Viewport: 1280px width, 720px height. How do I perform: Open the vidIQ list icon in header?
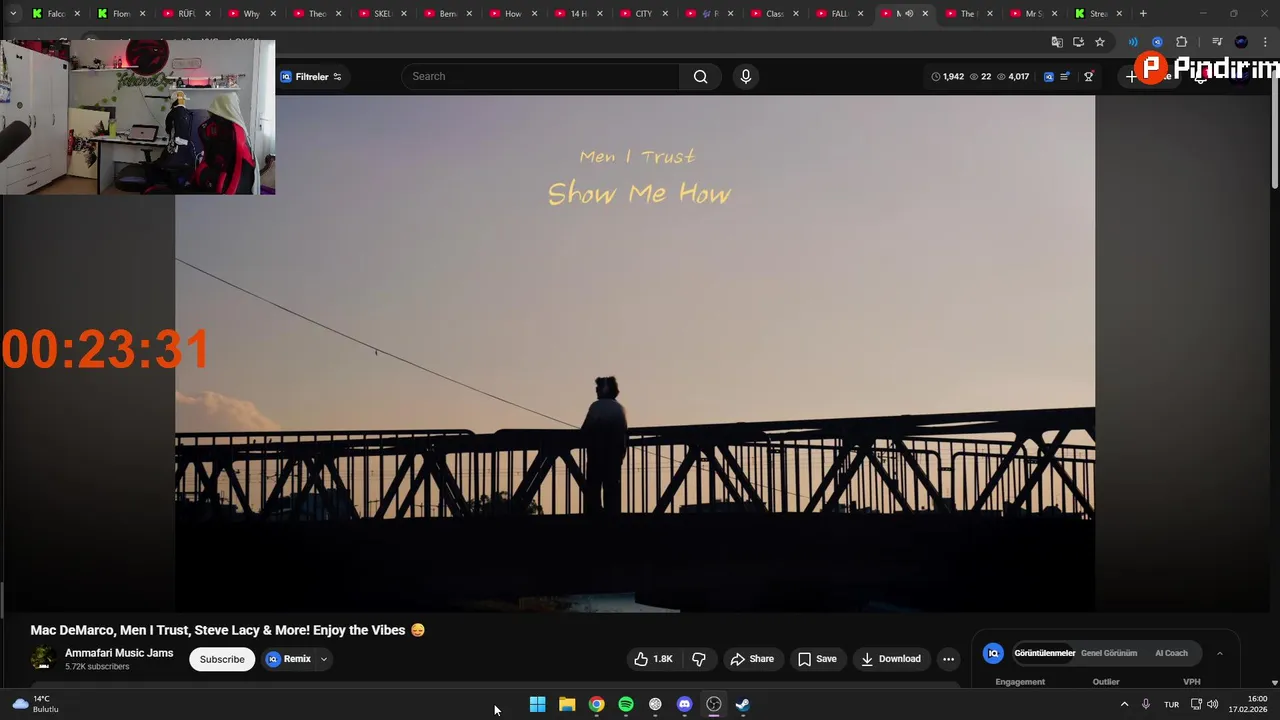pos(1065,77)
